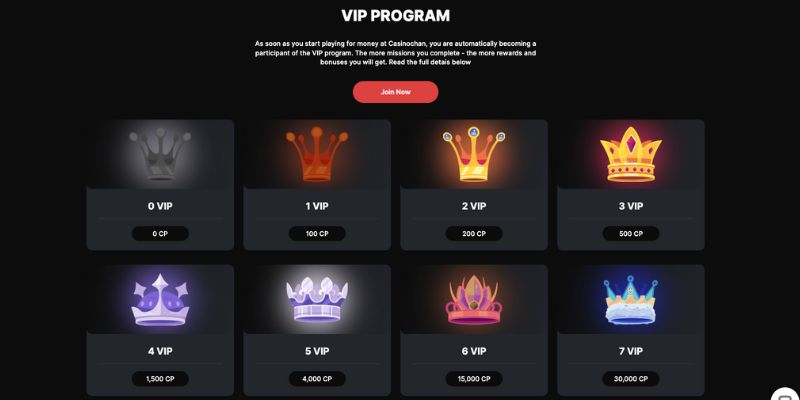This screenshot has height=400, width=800.
Task: Click the grey 0 VIP crown icon
Action: (160, 154)
